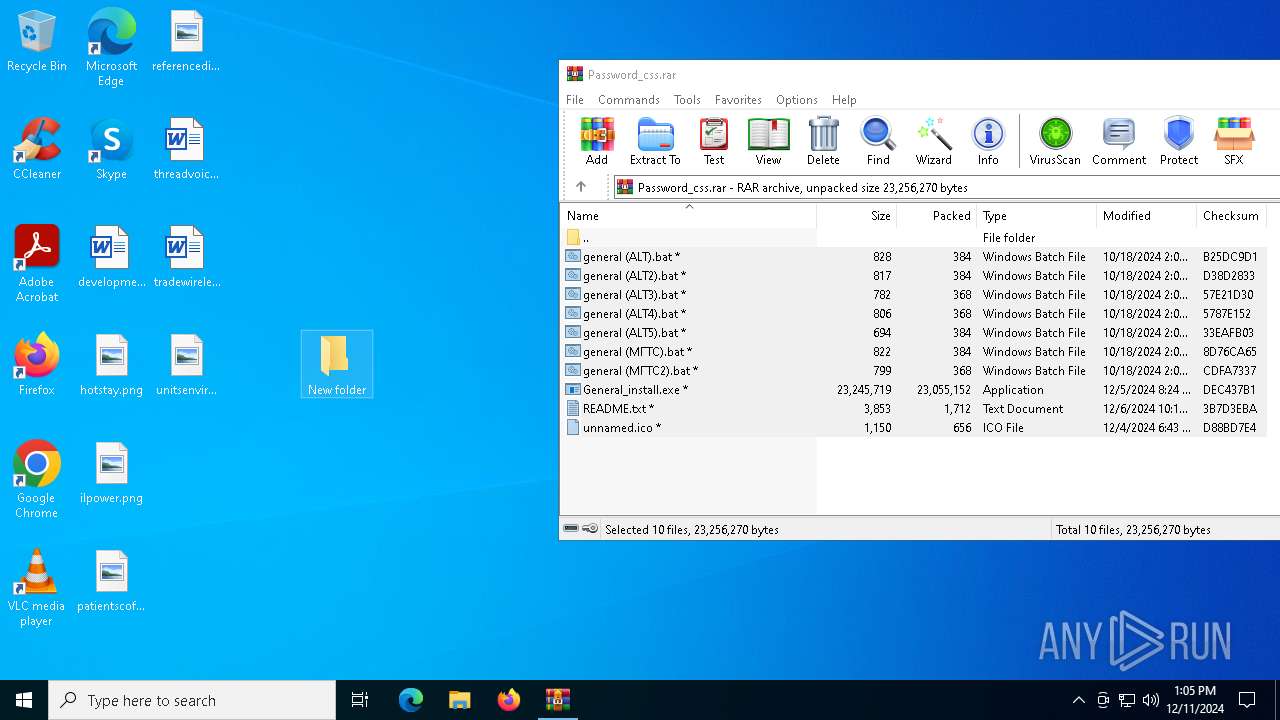
Task: Select general (МГТС).bat file
Action: [913, 352]
